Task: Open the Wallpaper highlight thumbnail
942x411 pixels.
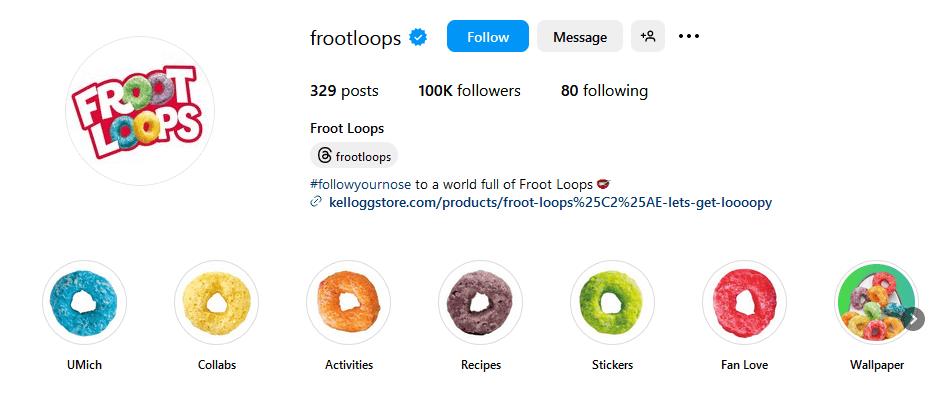Action: 875,303
